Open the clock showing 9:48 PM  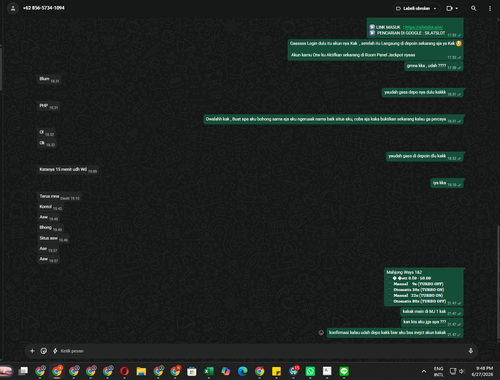coord(482,371)
